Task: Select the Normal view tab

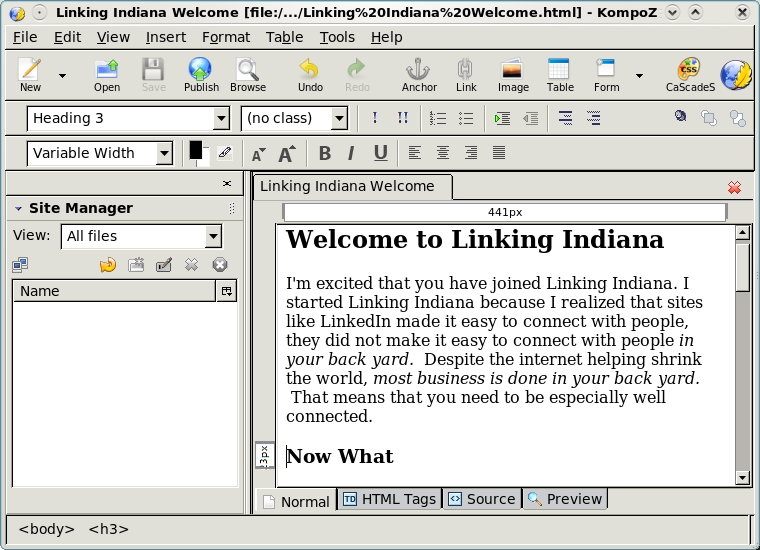Action: coord(296,502)
